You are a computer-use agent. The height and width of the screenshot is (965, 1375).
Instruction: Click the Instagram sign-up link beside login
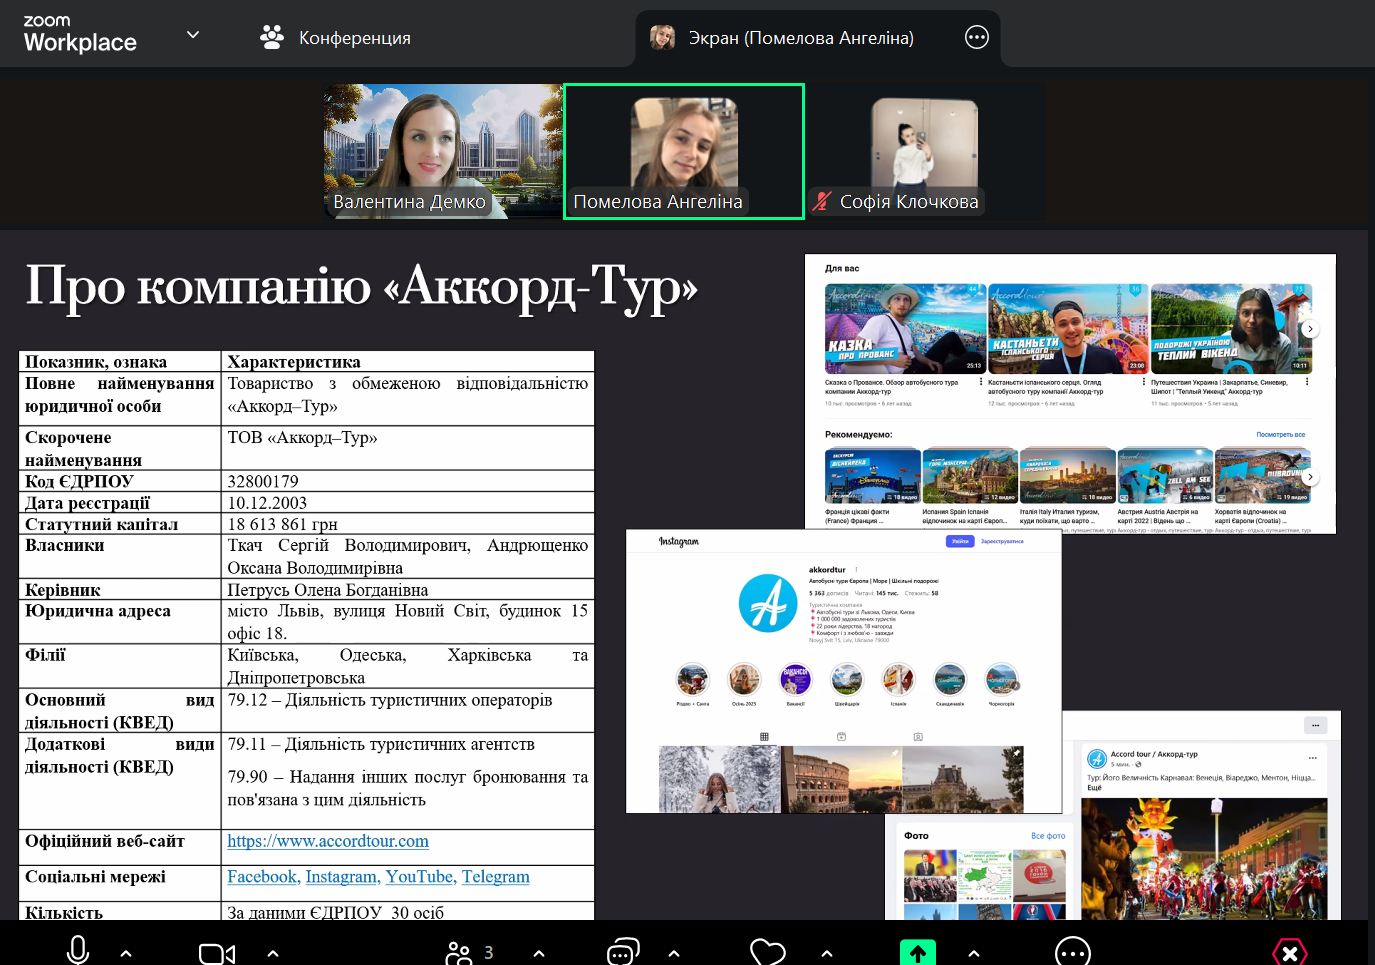coord(1002,541)
